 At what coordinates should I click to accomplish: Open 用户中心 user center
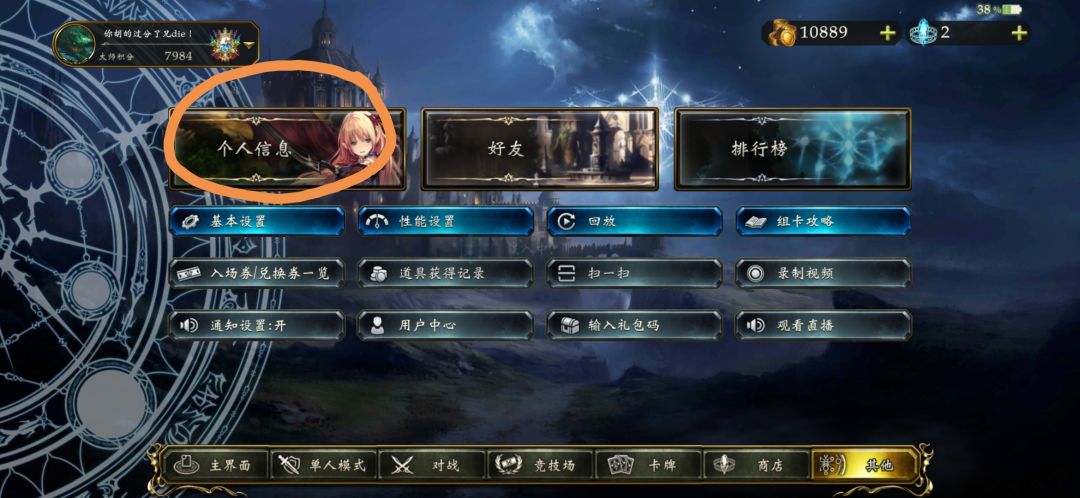click(x=445, y=325)
